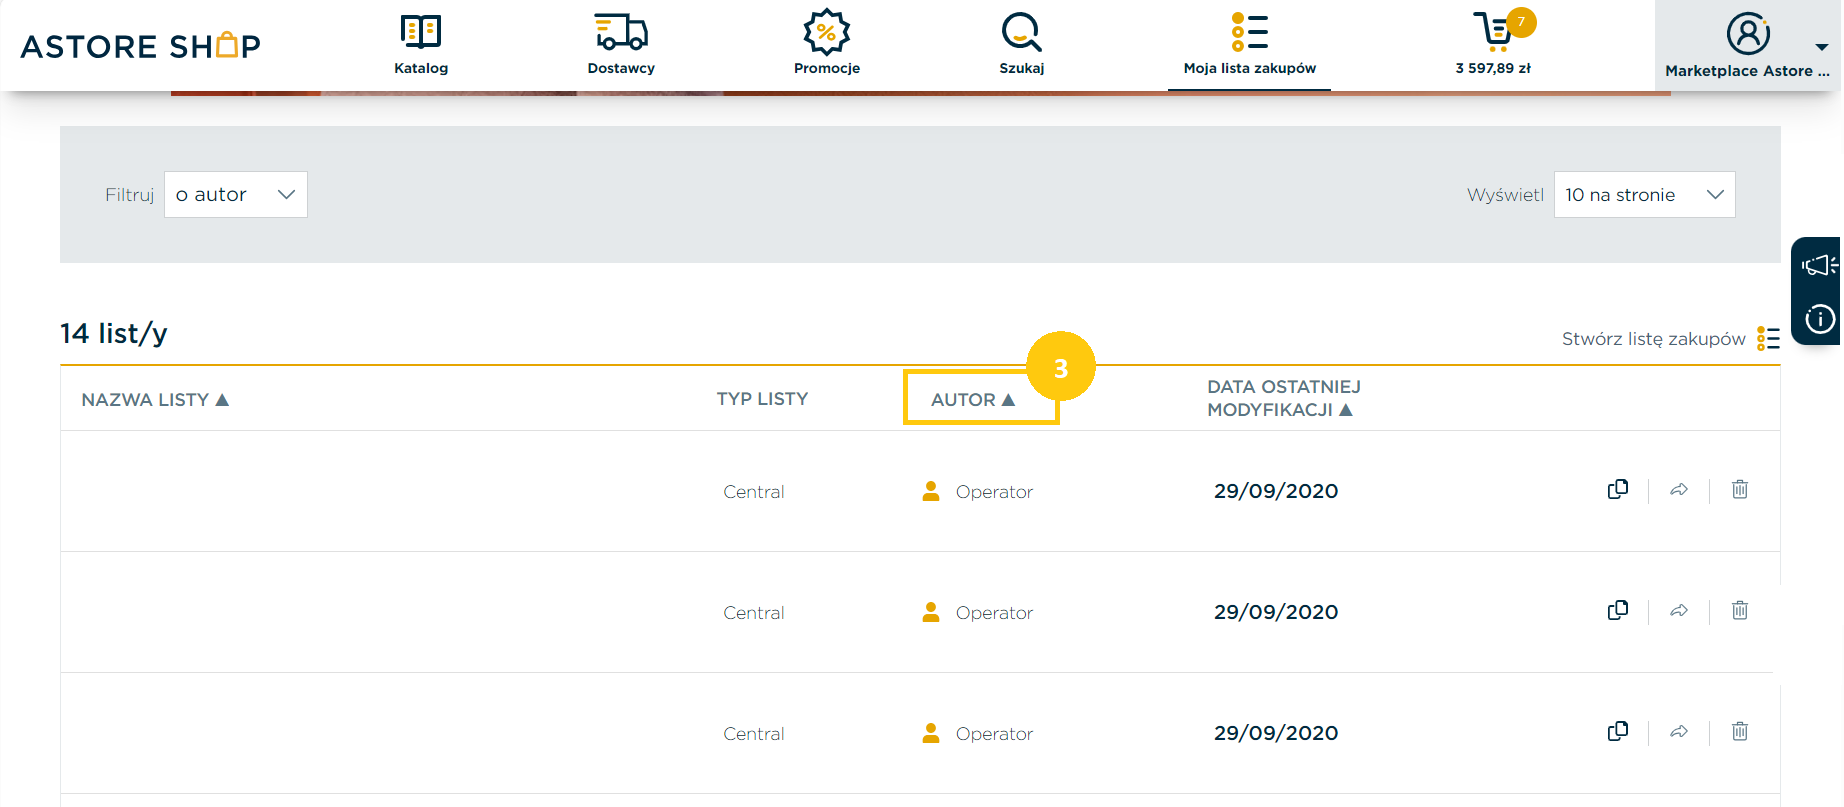
Task: Click the Dostawcy menu label
Action: pyautogui.click(x=621, y=68)
